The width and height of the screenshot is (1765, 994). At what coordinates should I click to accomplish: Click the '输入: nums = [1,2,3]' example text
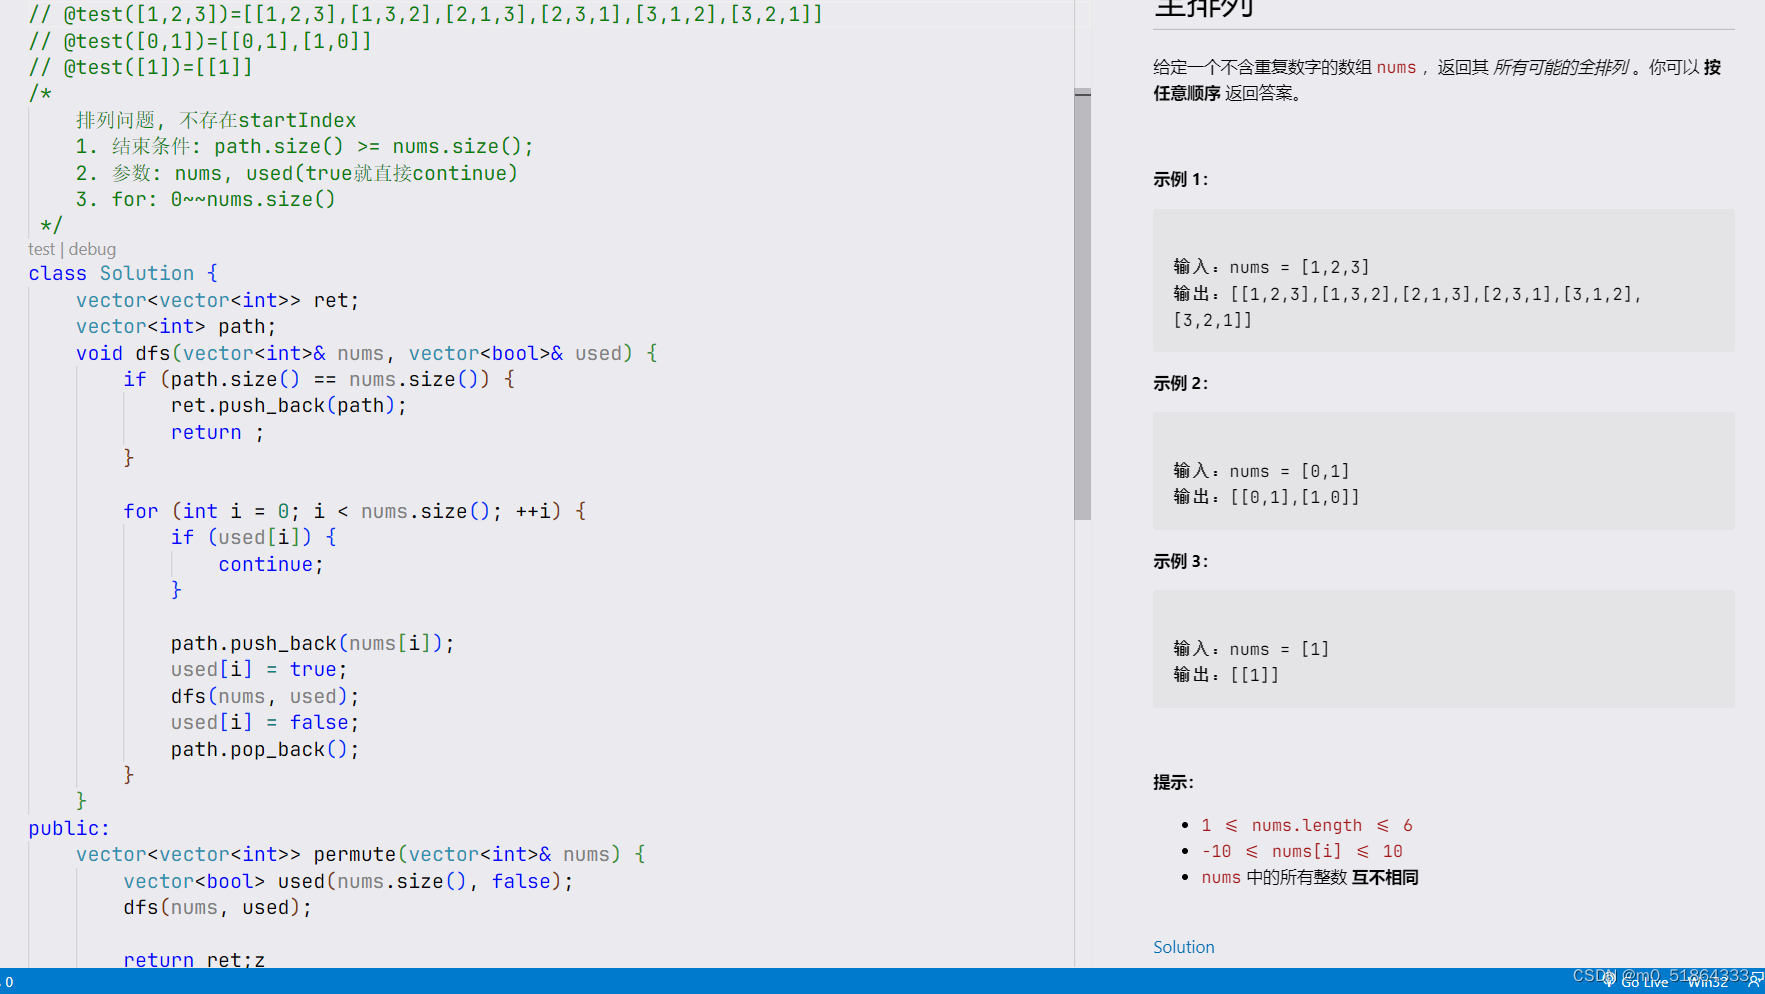click(1271, 267)
